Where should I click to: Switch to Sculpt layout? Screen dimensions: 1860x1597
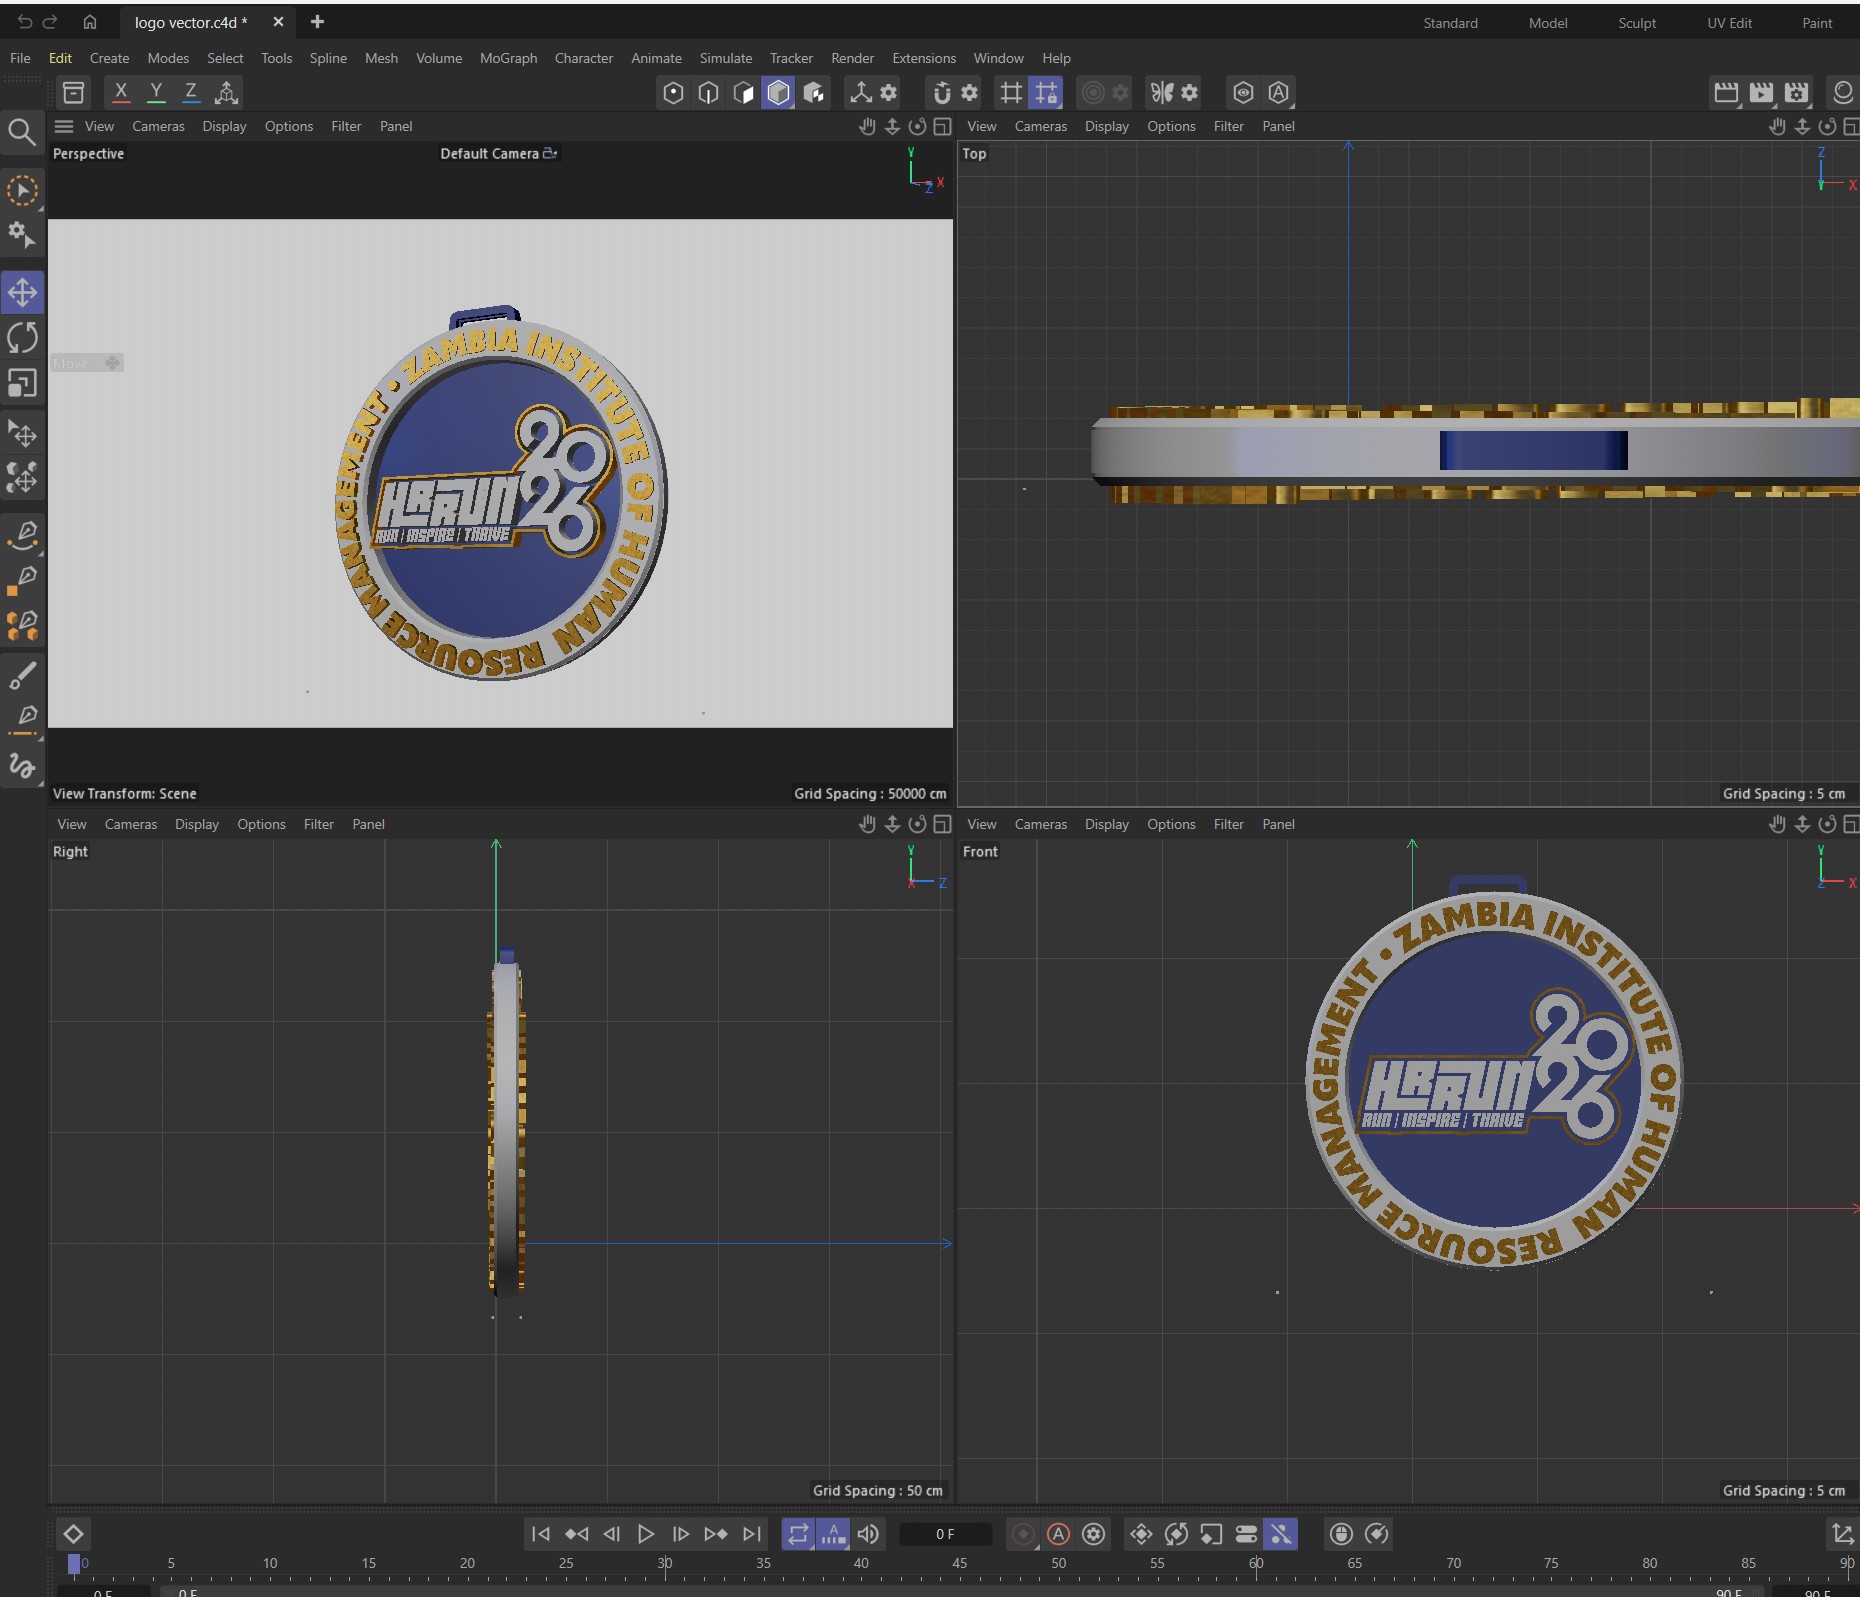click(x=1637, y=23)
